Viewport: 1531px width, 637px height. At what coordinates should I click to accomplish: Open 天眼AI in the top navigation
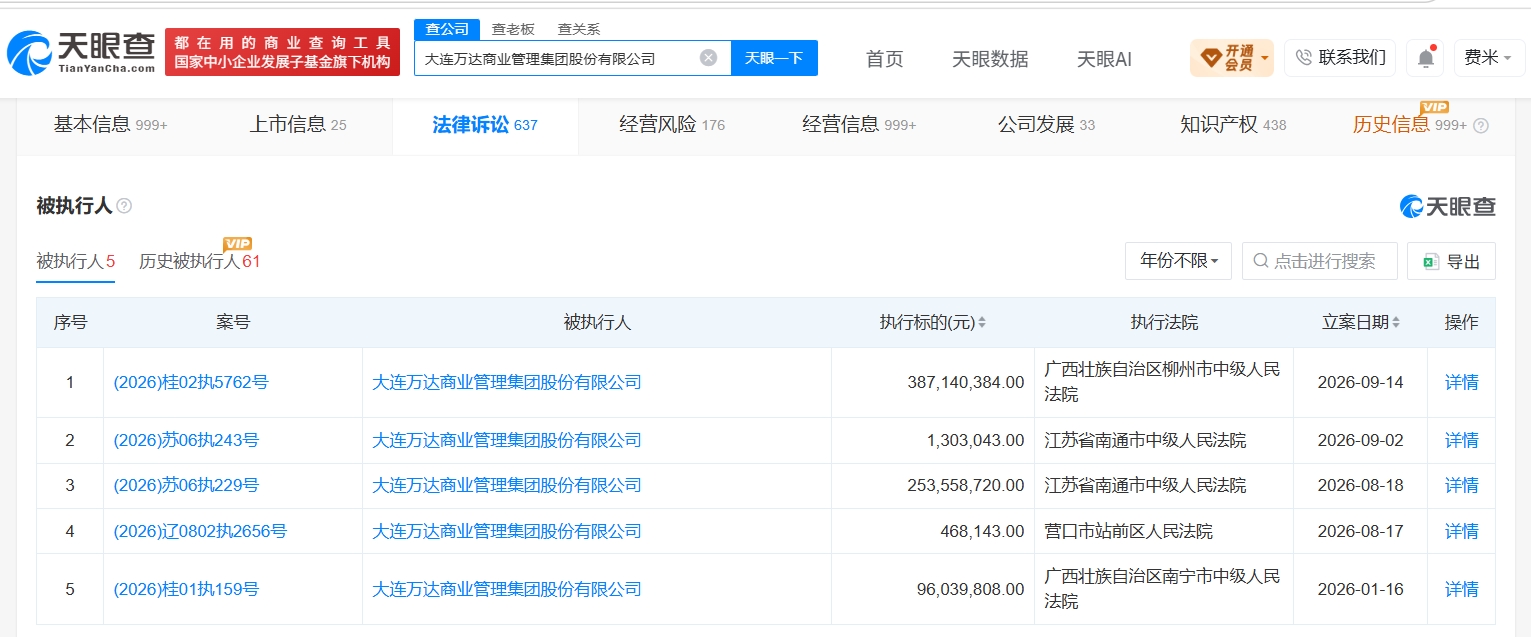1104,59
